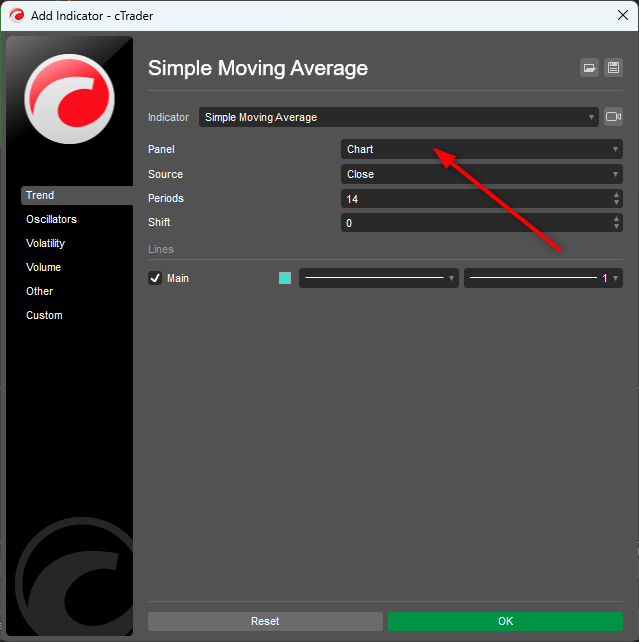Close the Add Indicator dialog
Image resolution: width=639 pixels, height=642 pixels.
pos(623,16)
